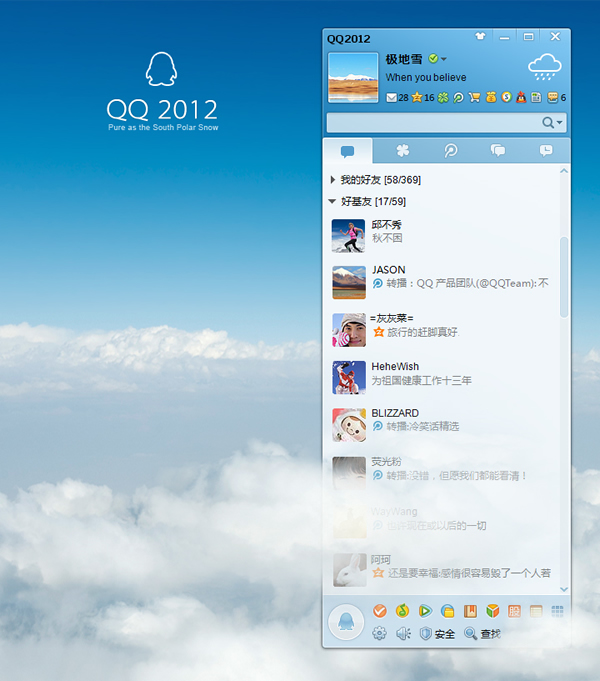Click the landscape profile avatar
The width and height of the screenshot is (600, 681).
[353, 77]
